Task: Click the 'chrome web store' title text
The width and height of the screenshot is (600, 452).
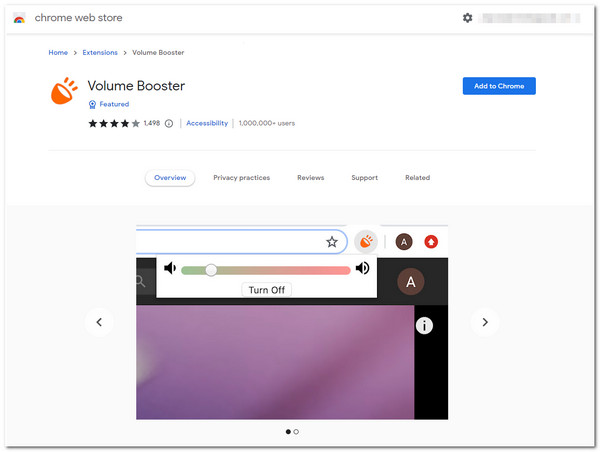Action: click(x=78, y=18)
